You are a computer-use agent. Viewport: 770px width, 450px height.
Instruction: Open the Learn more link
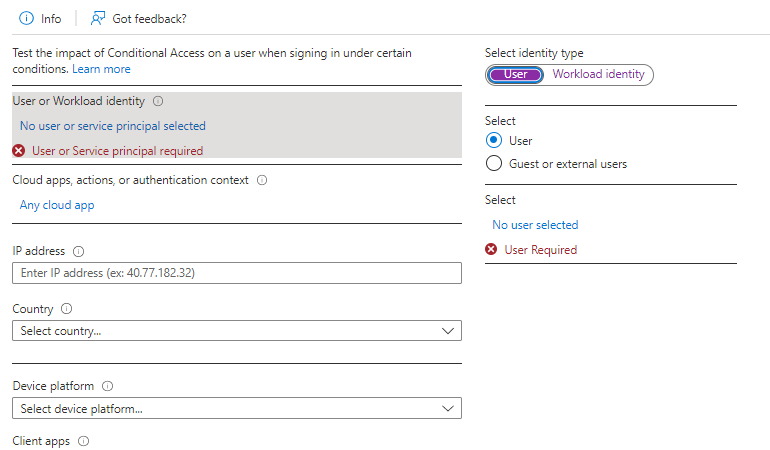click(101, 69)
